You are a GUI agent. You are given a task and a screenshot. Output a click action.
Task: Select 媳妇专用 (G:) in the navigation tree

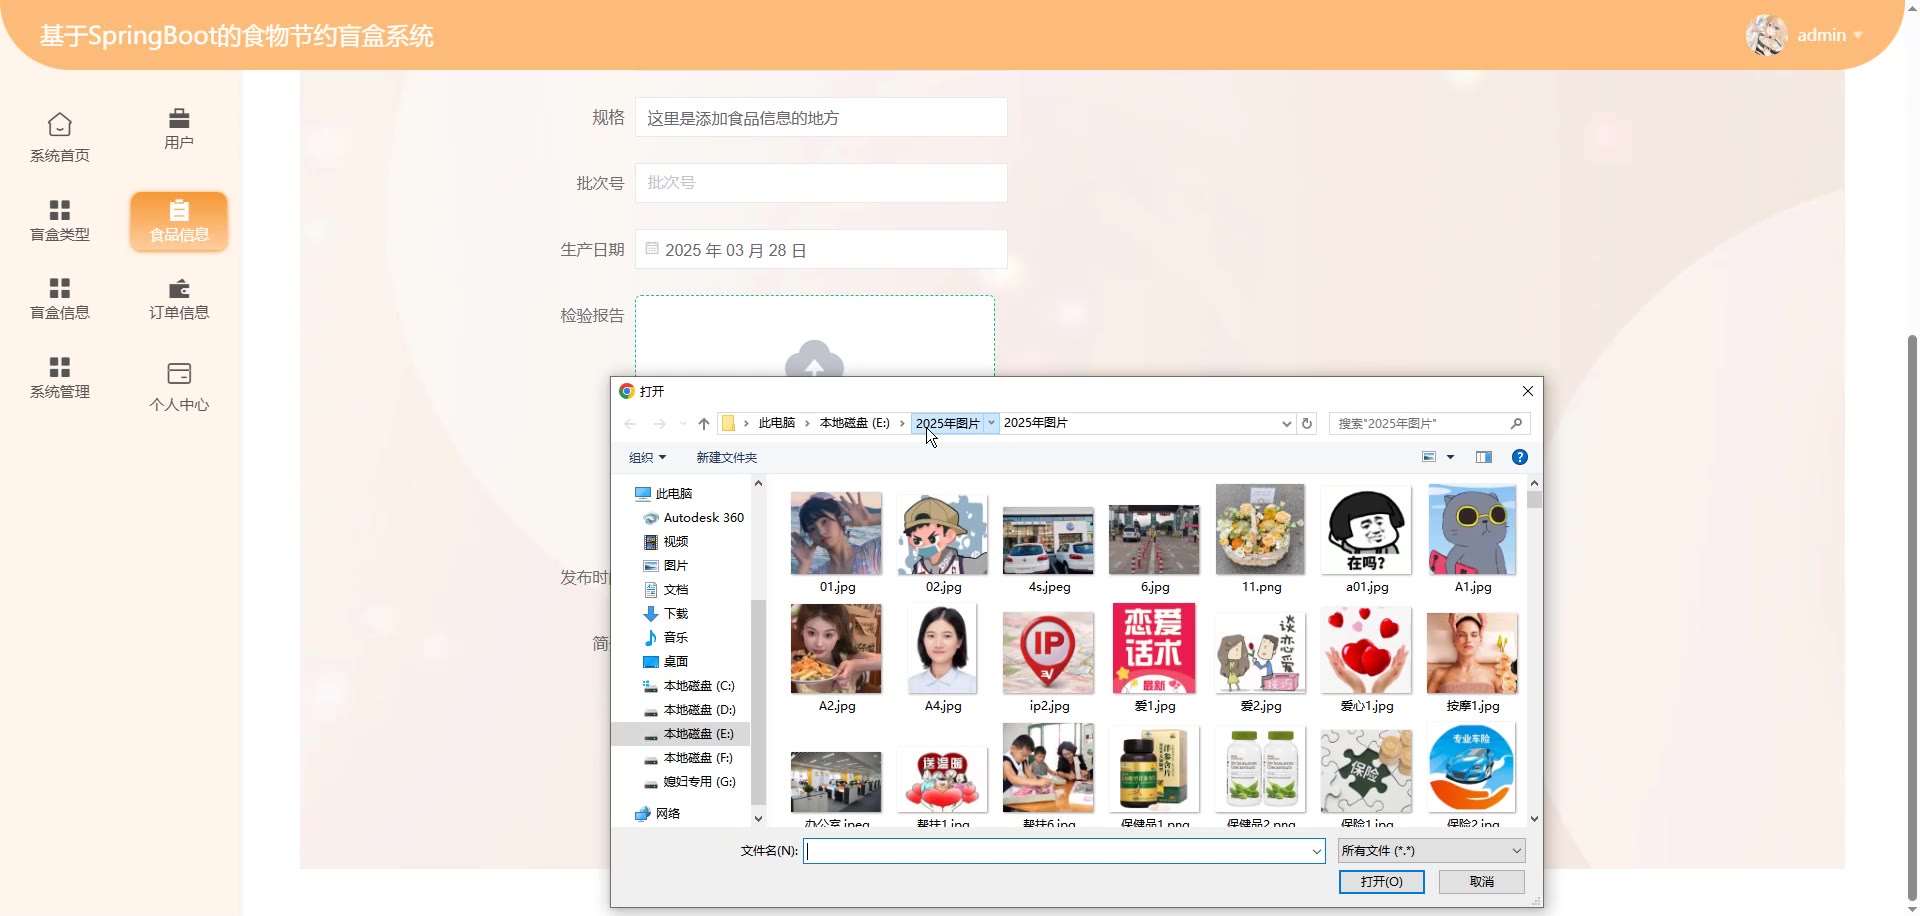[x=699, y=782]
